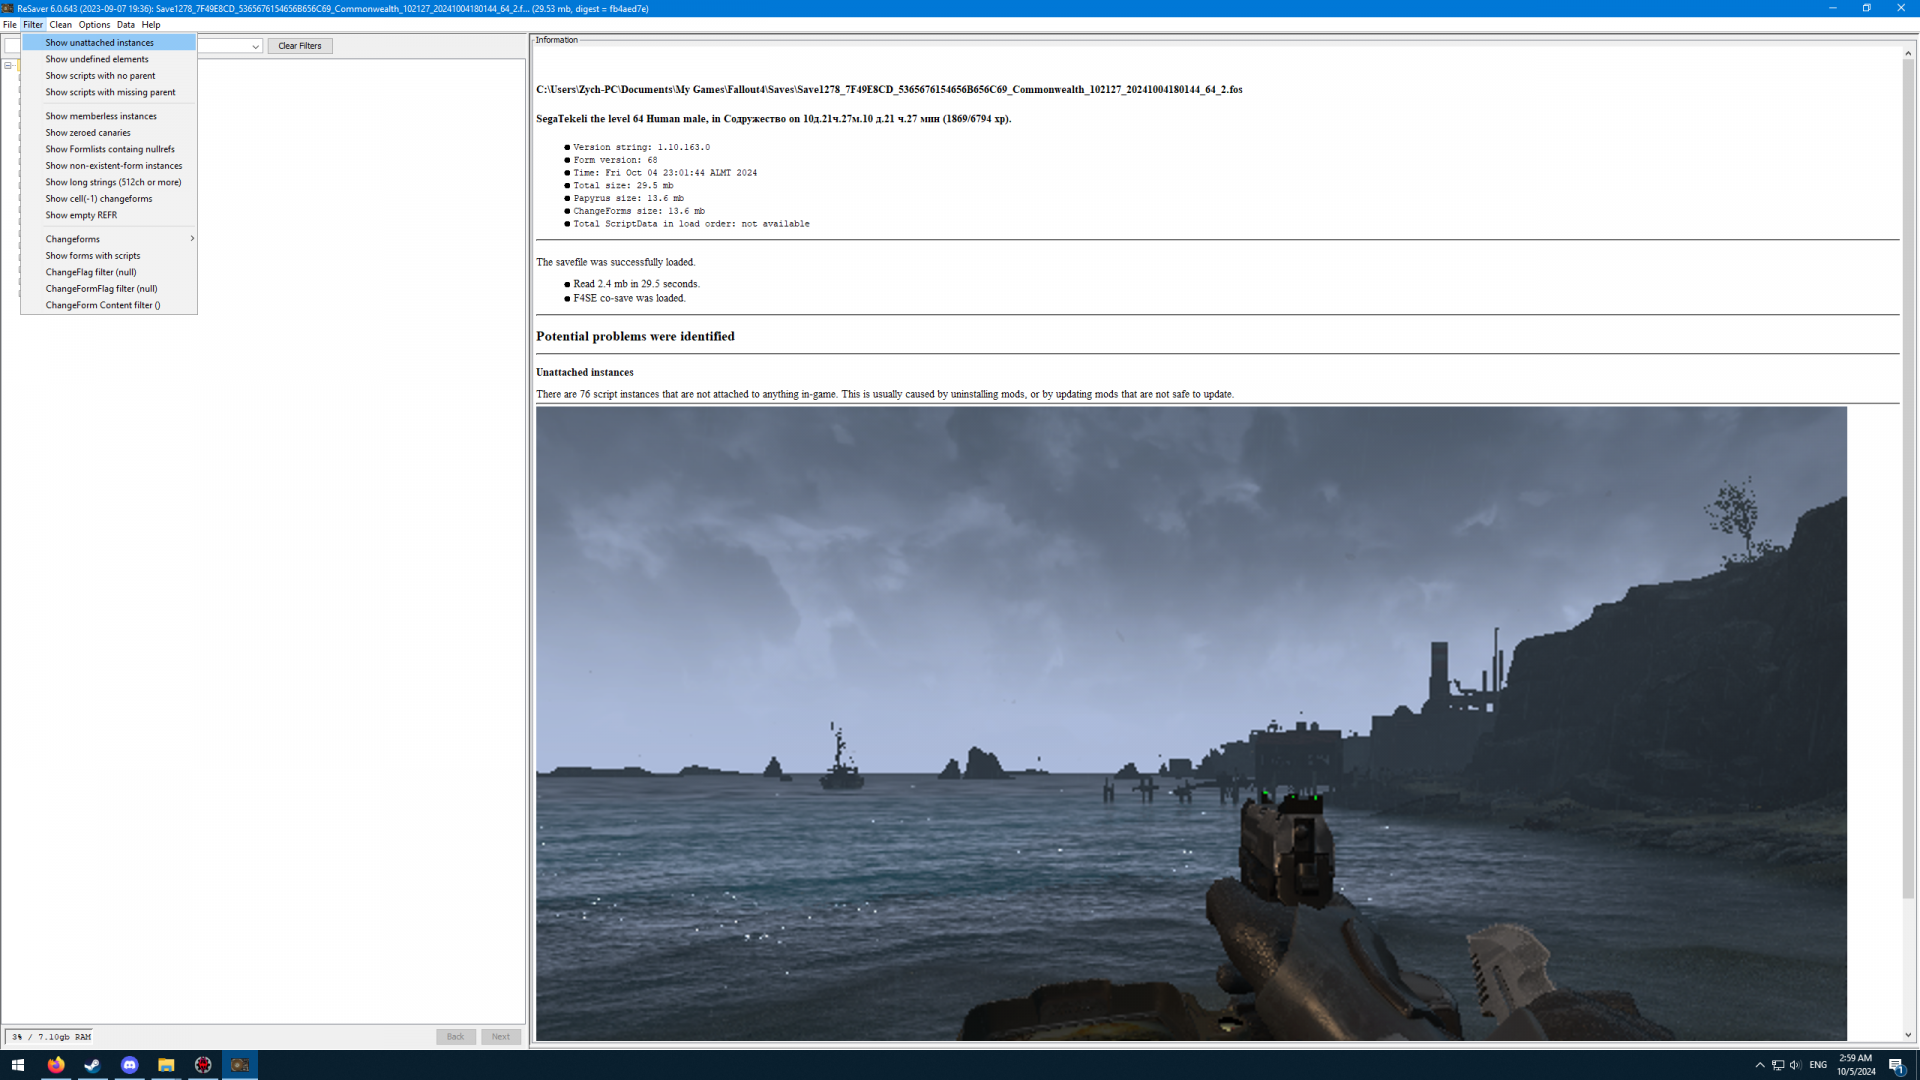
Task: Open Steam from the taskbar
Action: pyautogui.click(x=92, y=1065)
